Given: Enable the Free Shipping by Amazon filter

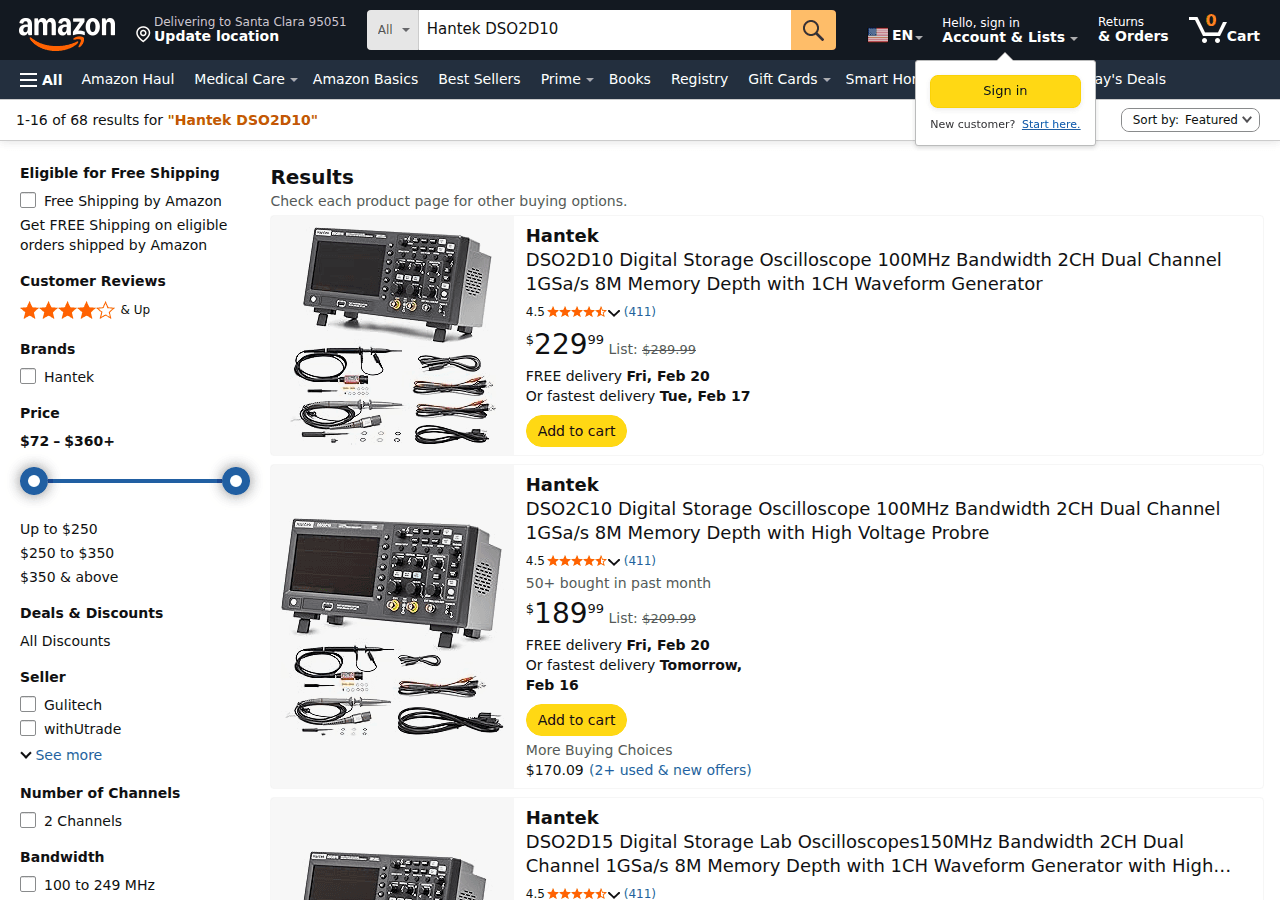Looking at the screenshot, I should coord(28,200).
